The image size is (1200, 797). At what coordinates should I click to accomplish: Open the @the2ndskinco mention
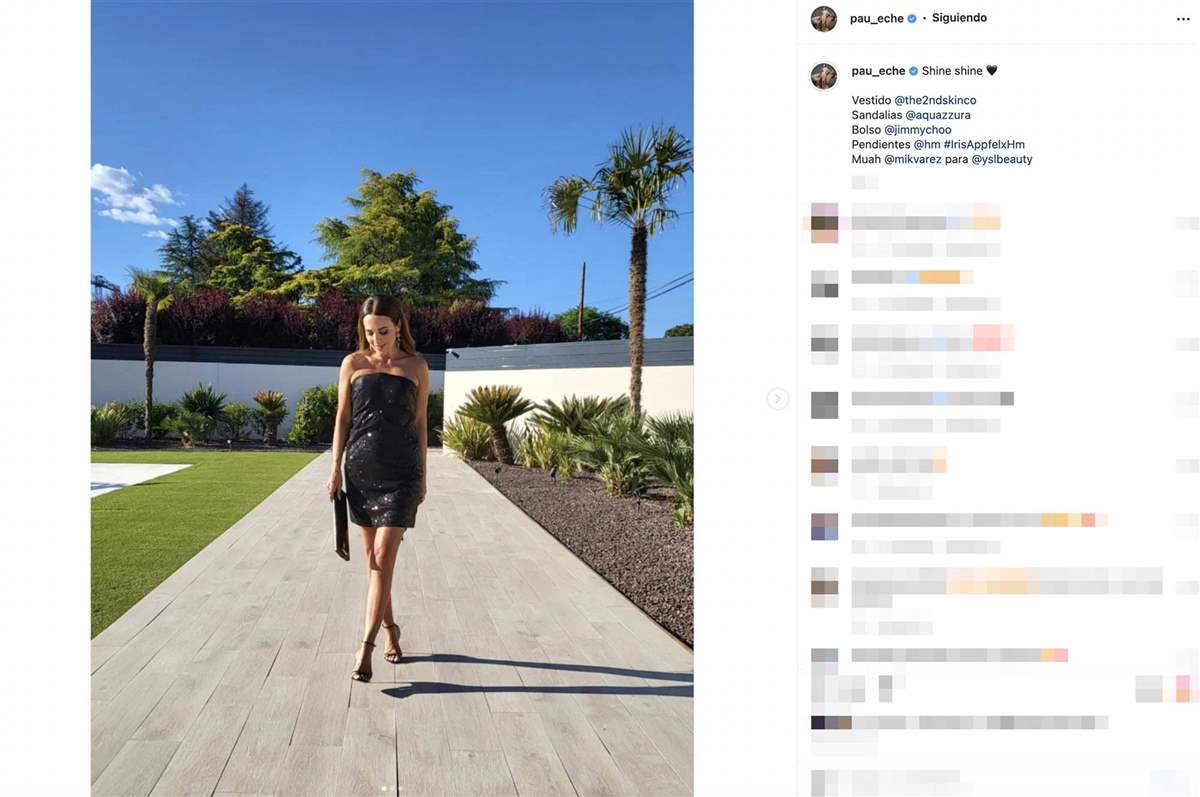click(935, 101)
